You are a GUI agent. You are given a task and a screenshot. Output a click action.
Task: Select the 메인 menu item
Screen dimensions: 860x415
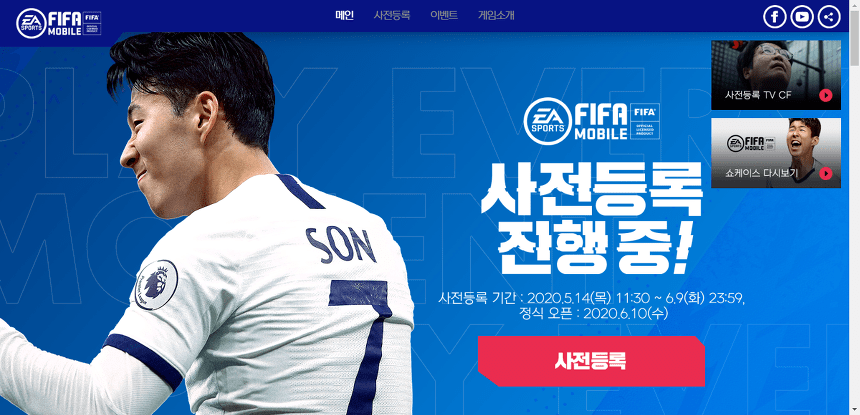pyautogui.click(x=344, y=15)
